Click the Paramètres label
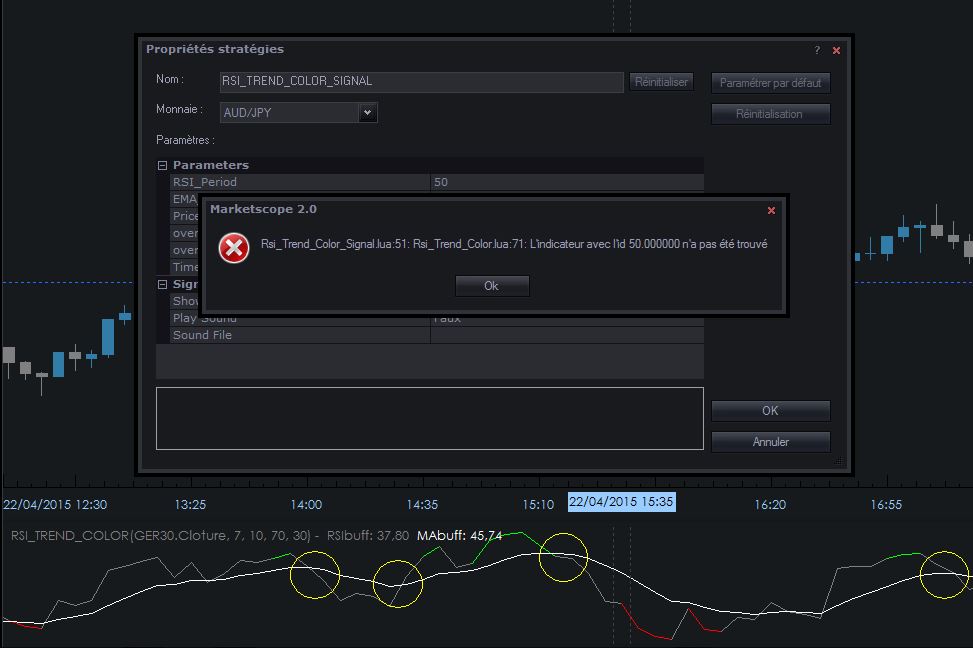Screen dimensions: 973x648 [186, 140]
